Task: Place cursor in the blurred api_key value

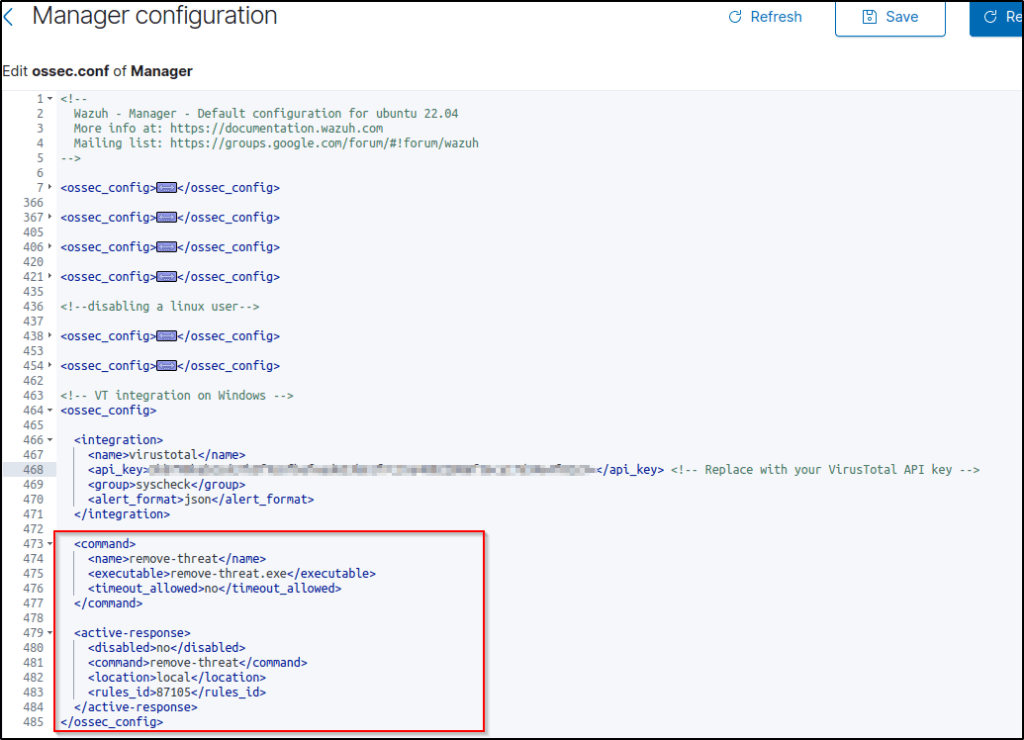Action: pos(372,470)
